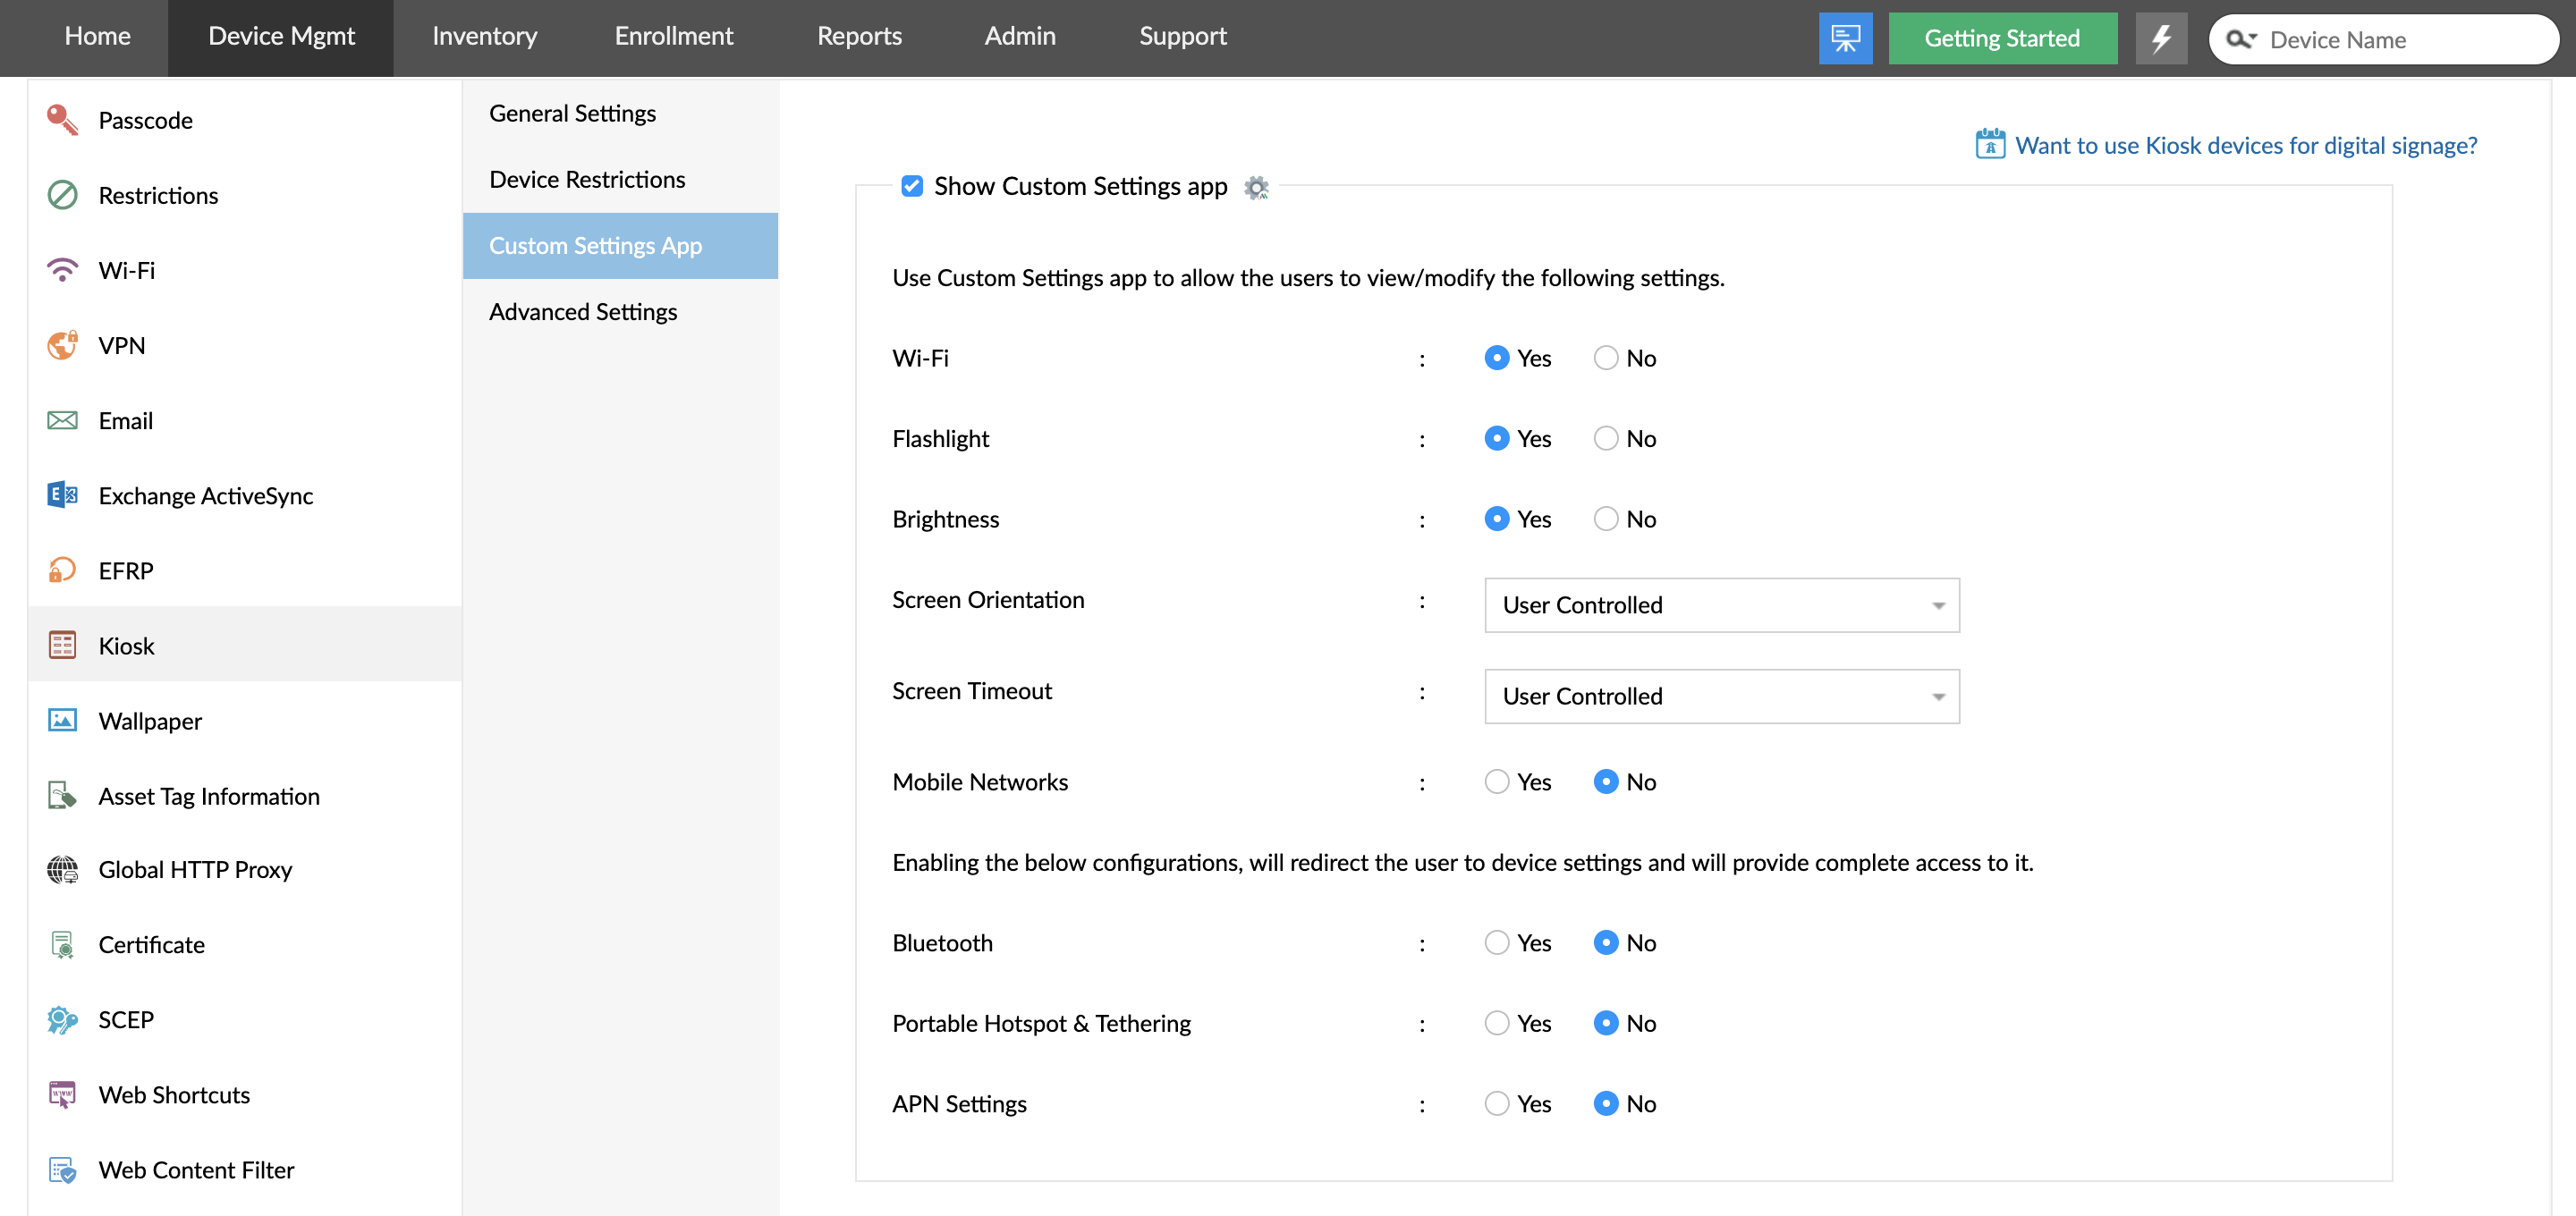Switch to the Advanced Settings tab
Screen dimensions: 2576x1216
point(583,311)
